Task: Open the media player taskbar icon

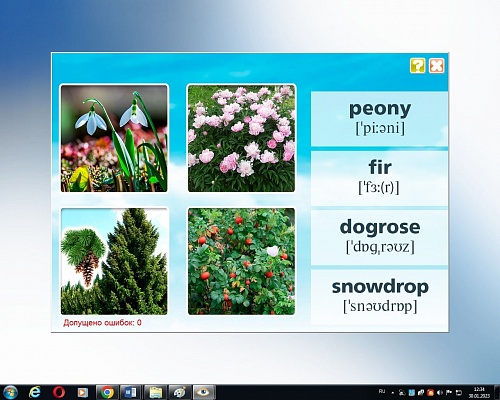Action: (x=82, y=392)
